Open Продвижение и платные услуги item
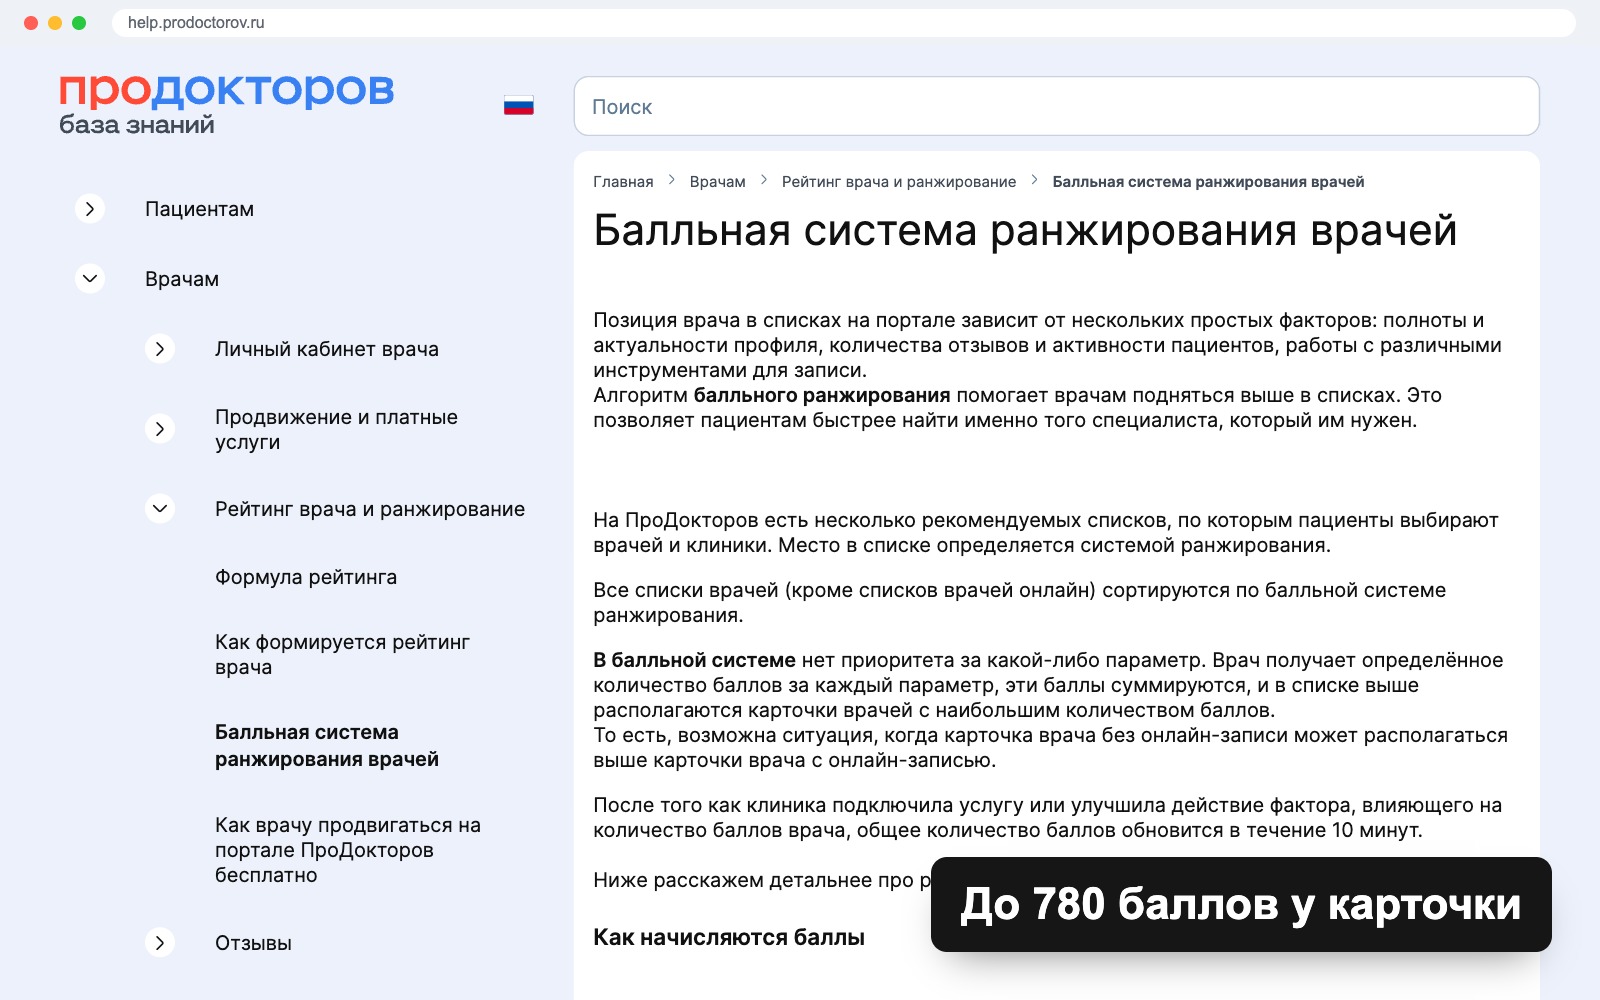The width and height of the screenshot is (1600, 1000). point(336,429)
